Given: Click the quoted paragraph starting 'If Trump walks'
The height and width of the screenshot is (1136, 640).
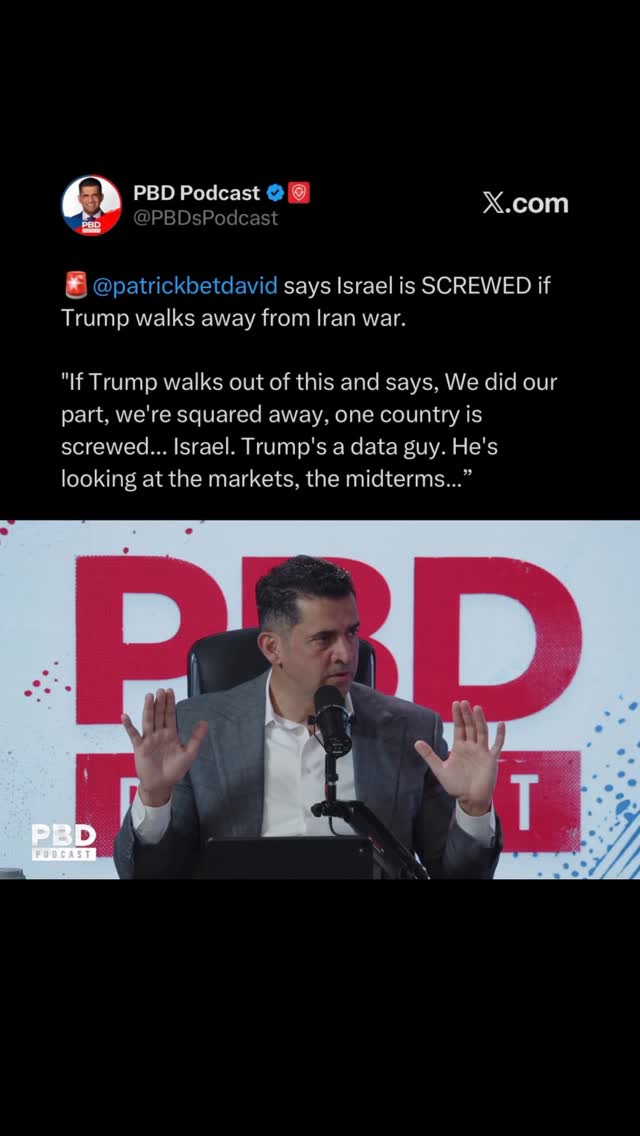Looking at the screenshot, I should pyautogui.click(x=309, y=431).
